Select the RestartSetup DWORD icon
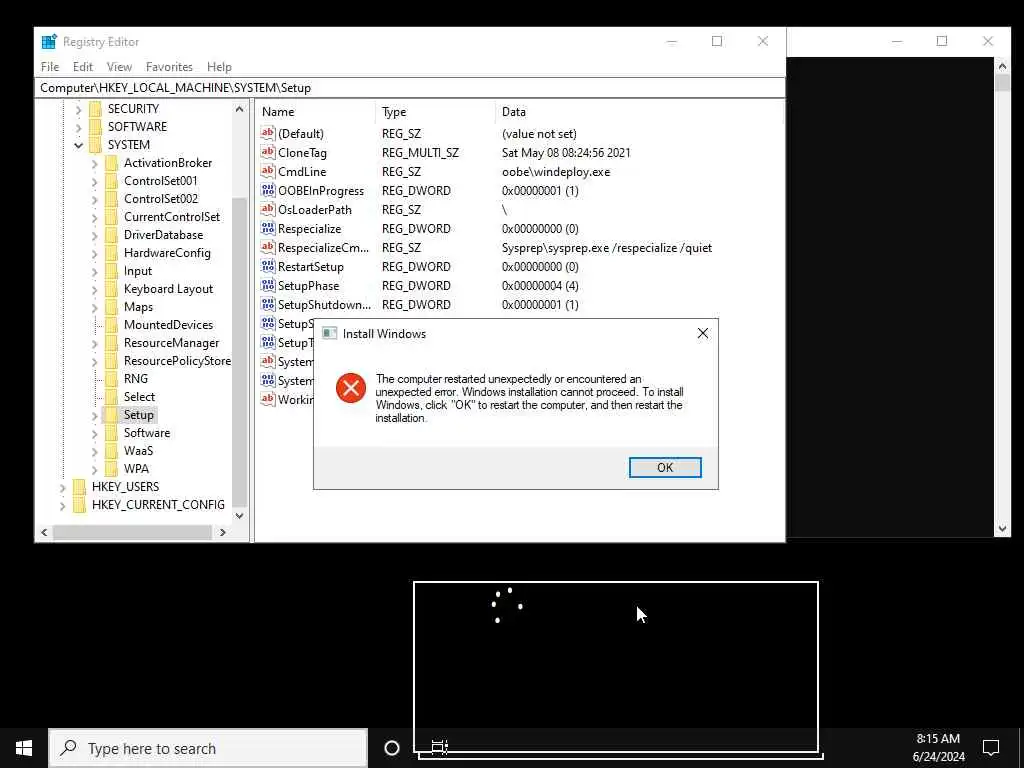Viewport: 1024px width, 768px height. point(268,266)
